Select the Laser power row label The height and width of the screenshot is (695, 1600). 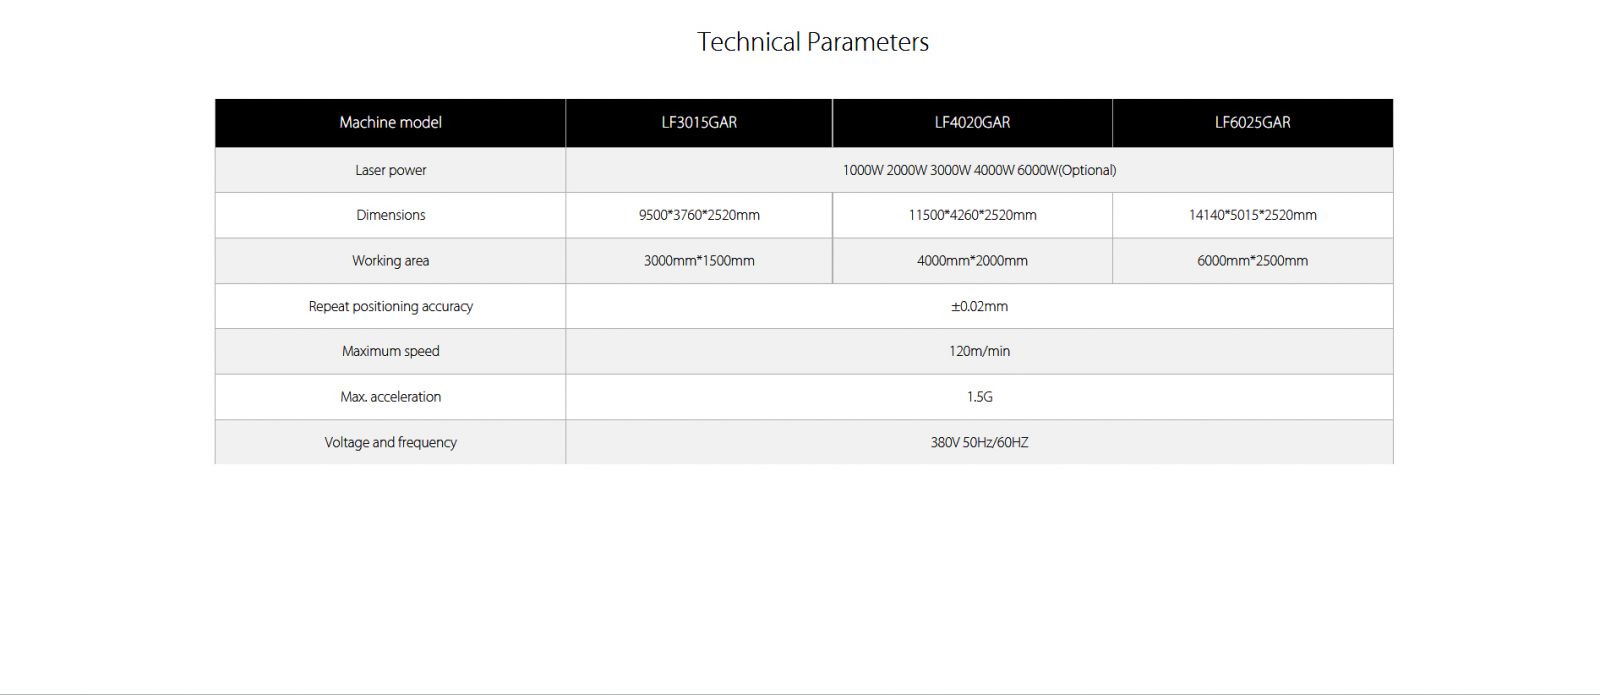click(x=390, y=170)
